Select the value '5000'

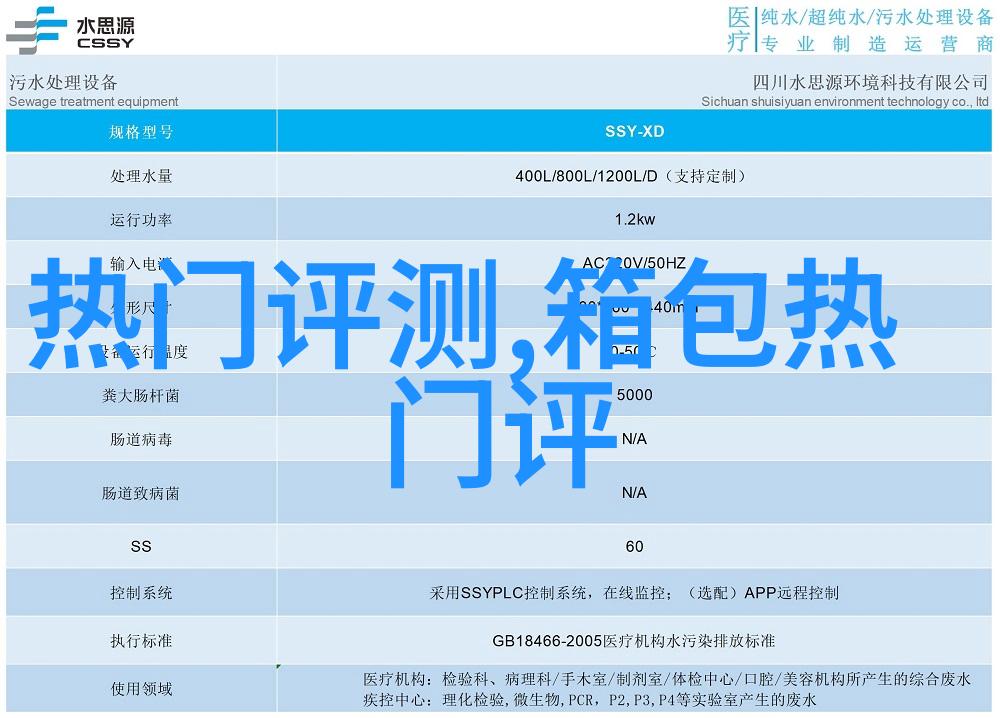tap(635, 395)
